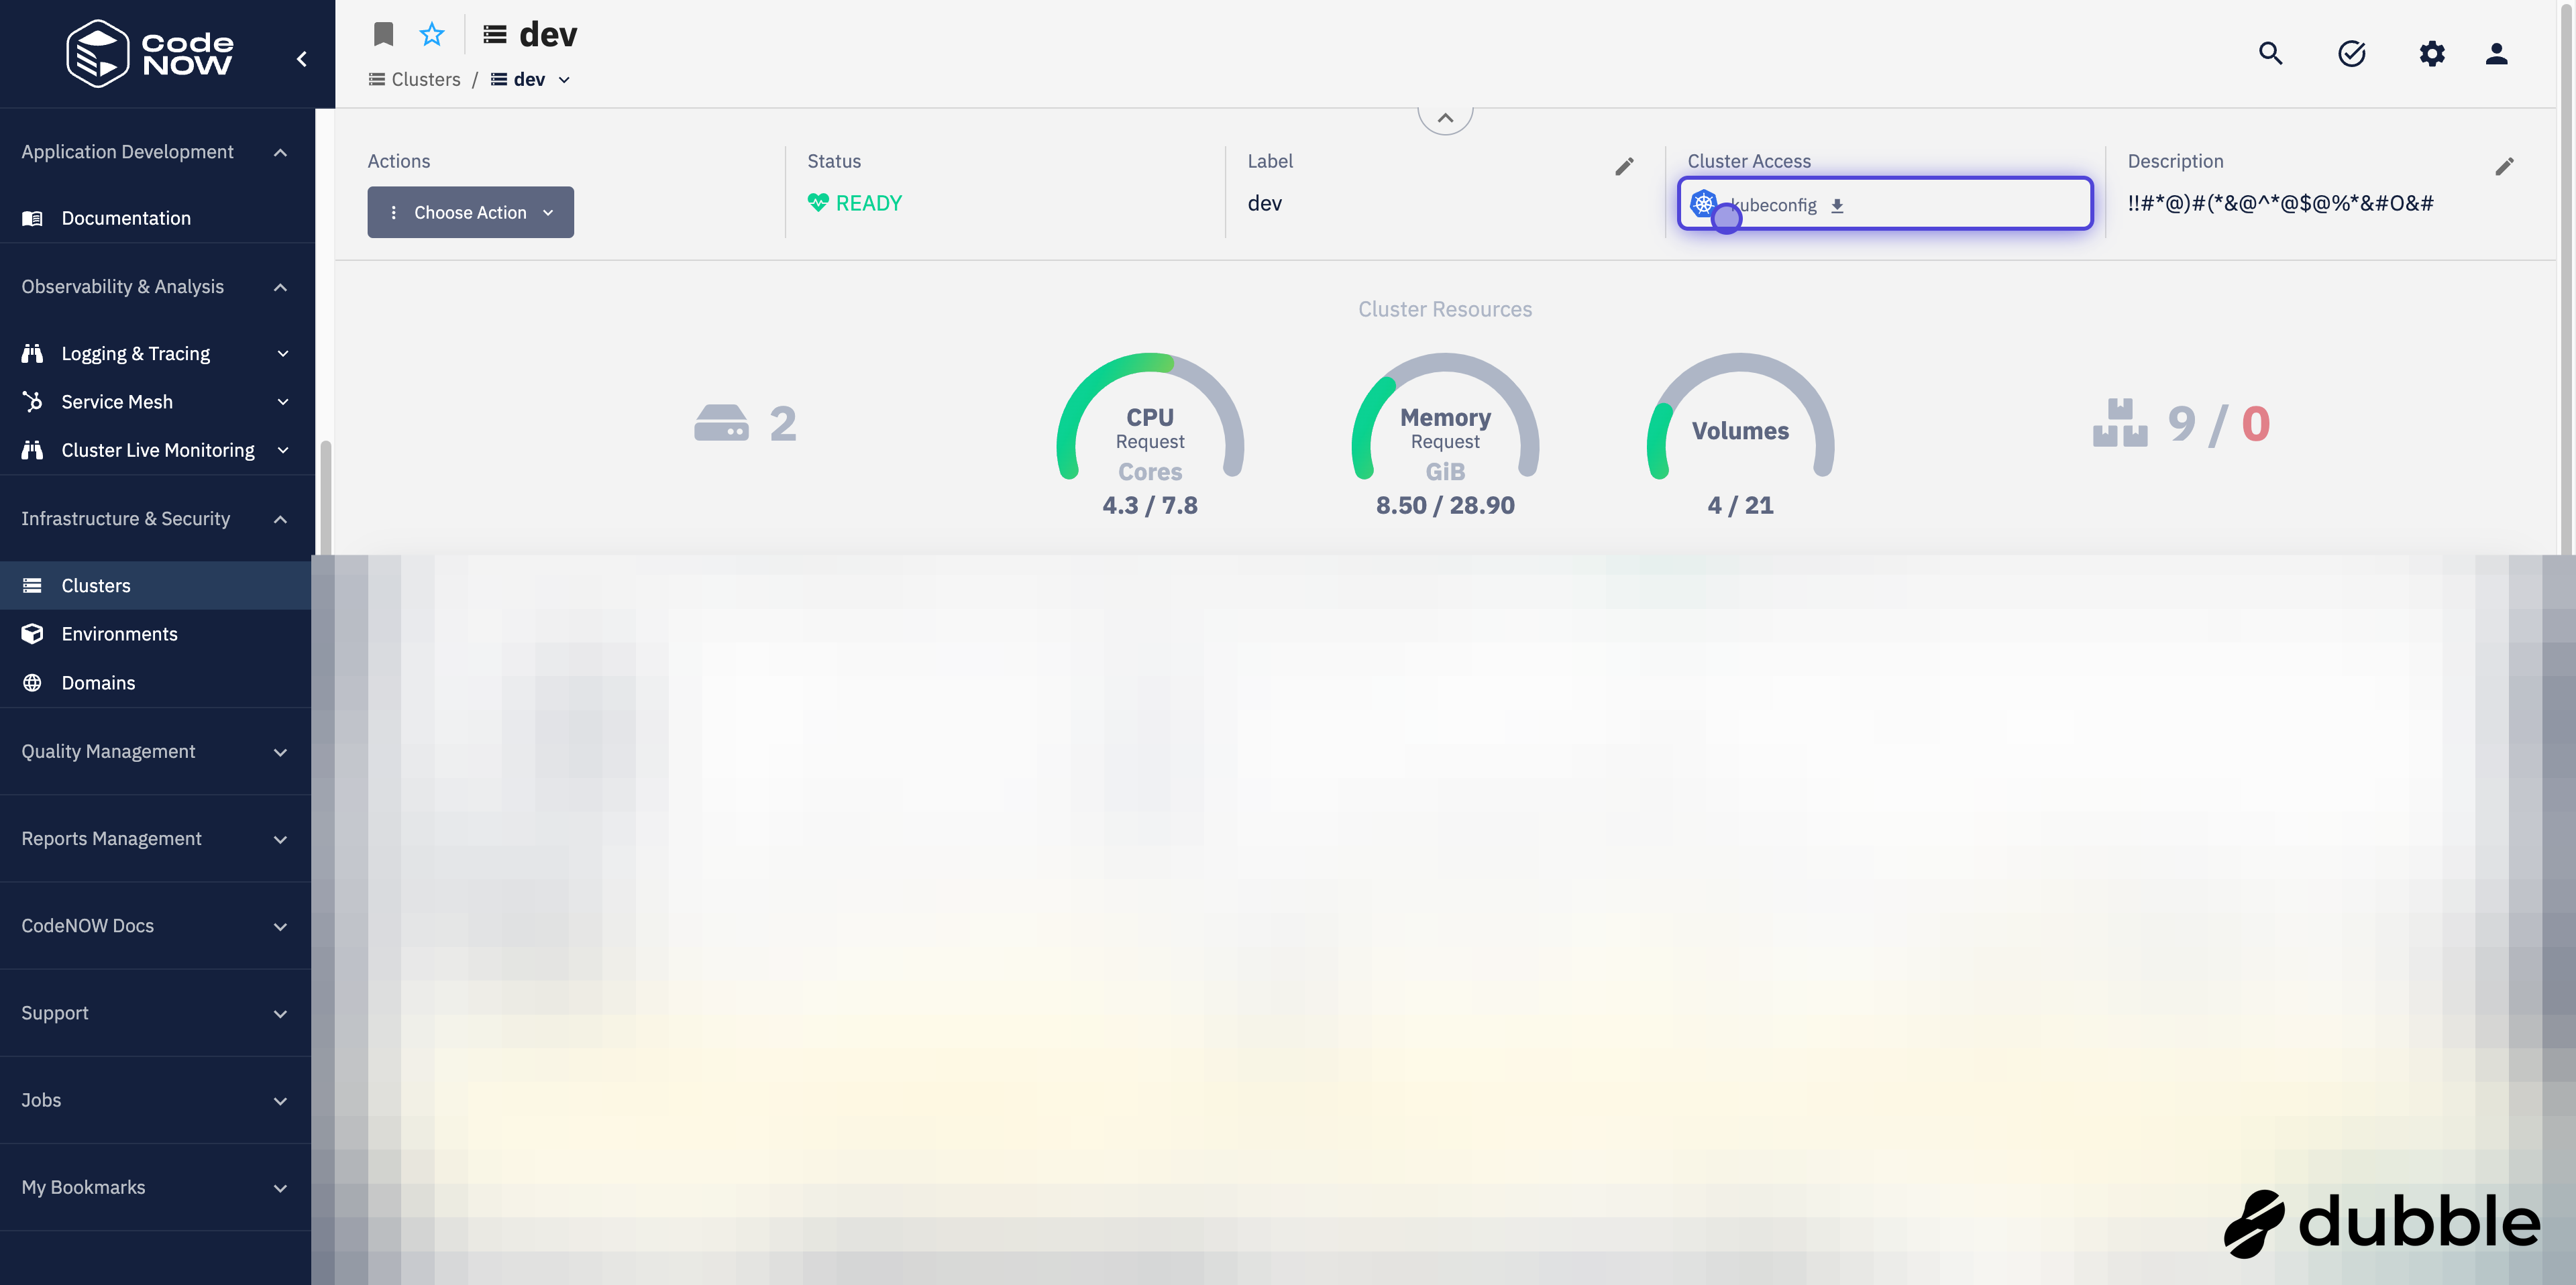
Task: Expand the dev breadcrumb dropdown arrow
Action: click(564, 80)
